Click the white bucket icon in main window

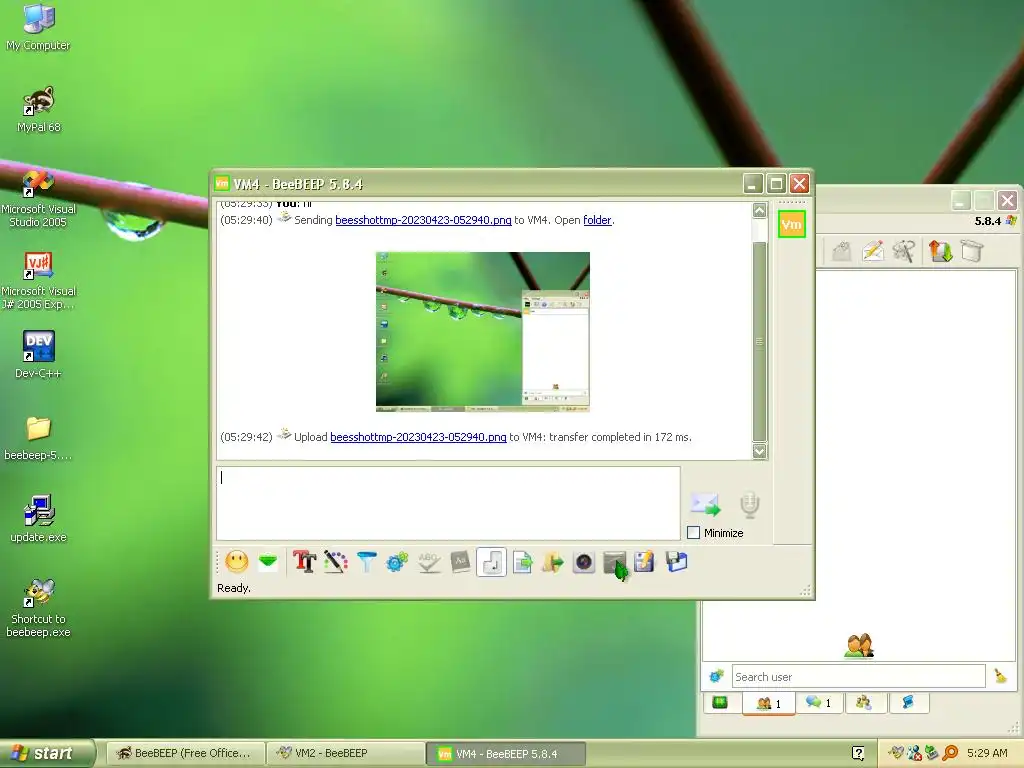pyautogui.click(x=972, y=251)
